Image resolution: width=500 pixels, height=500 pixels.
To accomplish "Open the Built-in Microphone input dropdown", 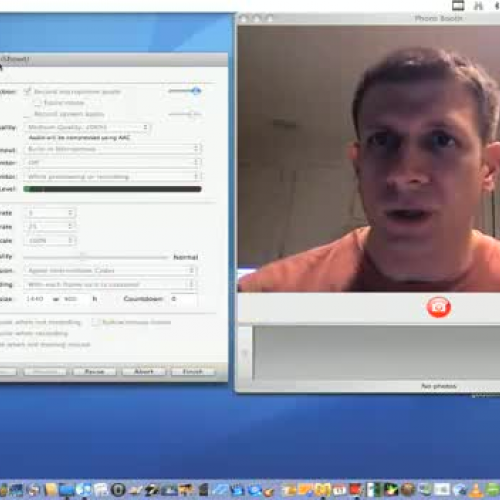I will coord(112,149).
